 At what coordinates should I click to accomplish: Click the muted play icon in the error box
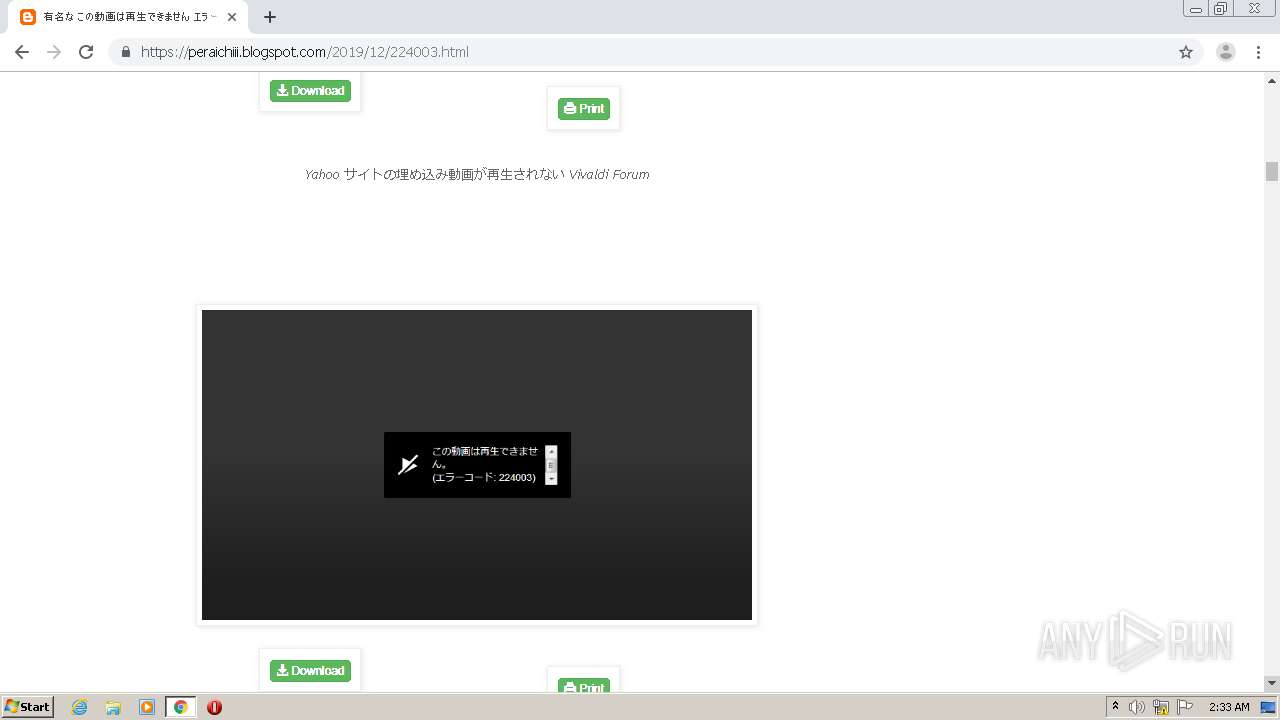click(408, 465)
